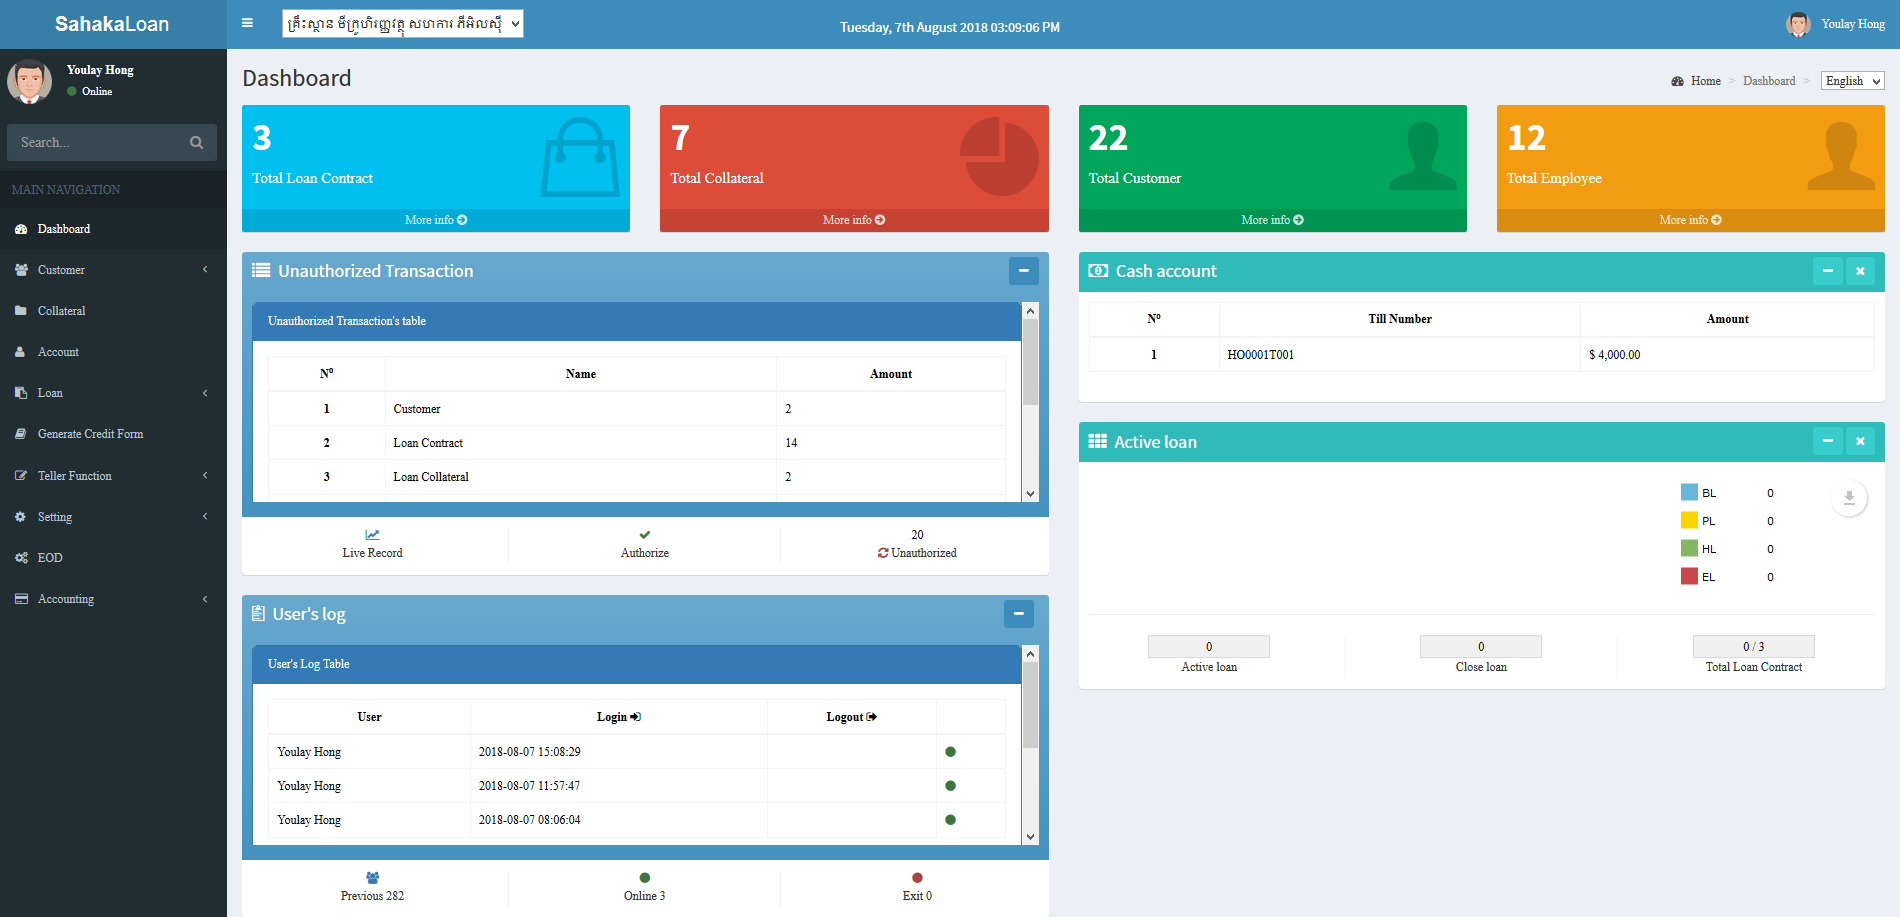Click the user avatar in top right header

click(x=1798, y=24)
